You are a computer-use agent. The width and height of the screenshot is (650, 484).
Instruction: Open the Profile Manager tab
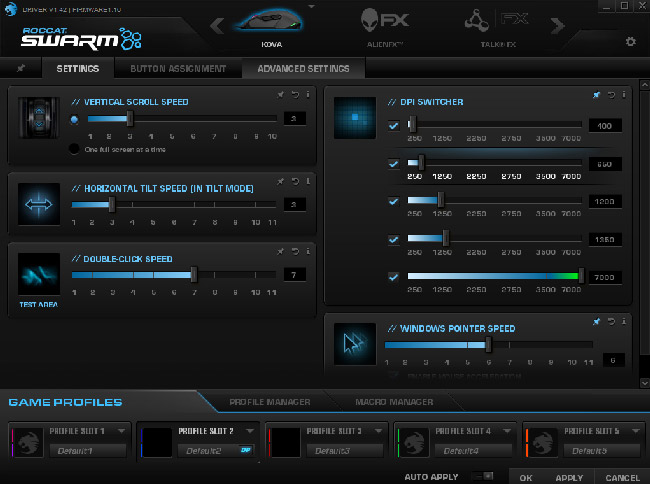[x=269, y=402]
